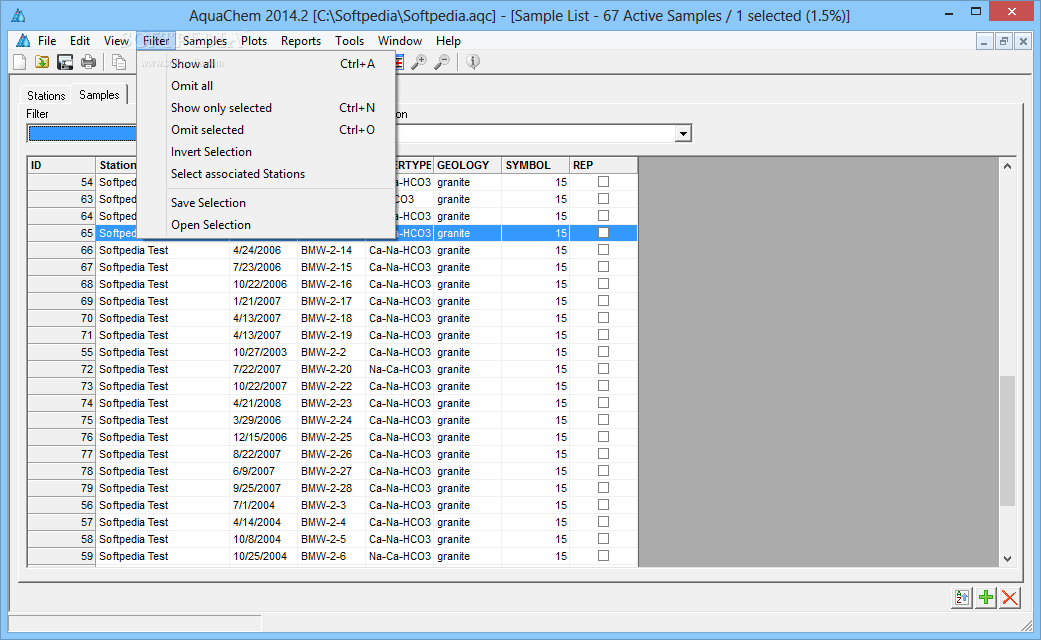Click the scrollbar up arrow
The image size is (1041, 640).
pos(1007,166)
